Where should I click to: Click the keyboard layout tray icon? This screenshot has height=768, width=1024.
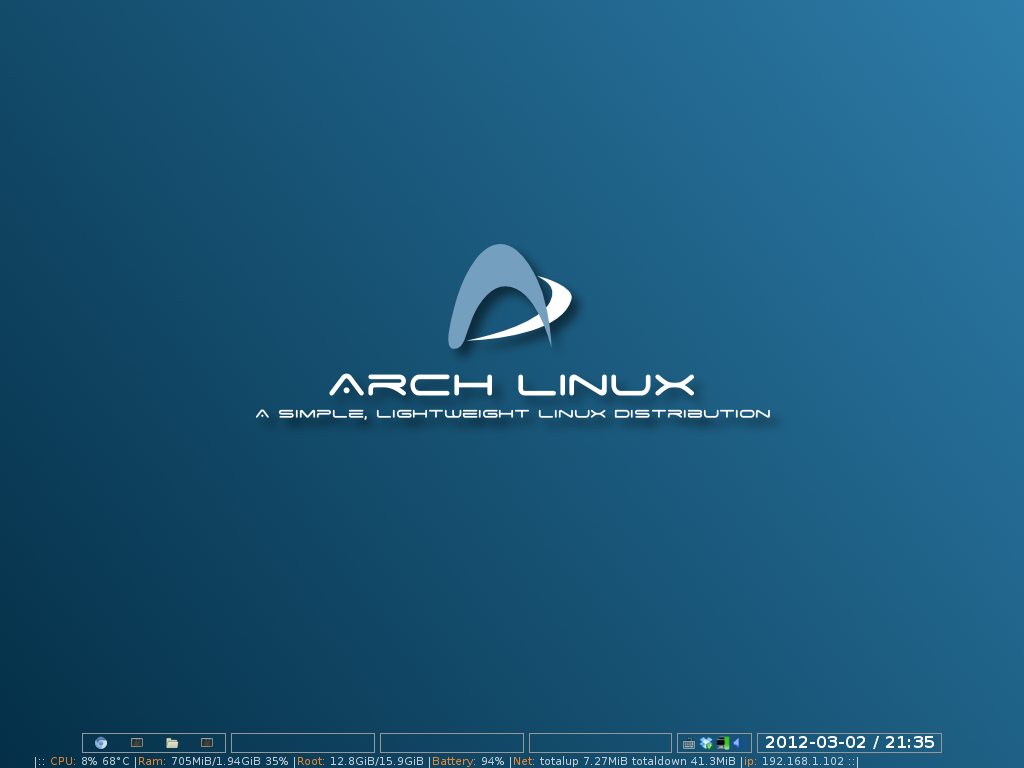point(688,743)
